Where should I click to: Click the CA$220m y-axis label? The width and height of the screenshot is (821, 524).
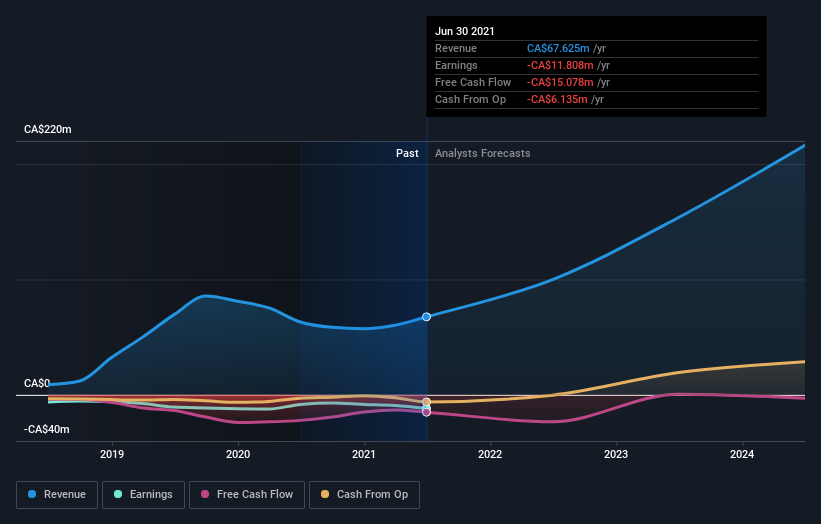[48, 129]
